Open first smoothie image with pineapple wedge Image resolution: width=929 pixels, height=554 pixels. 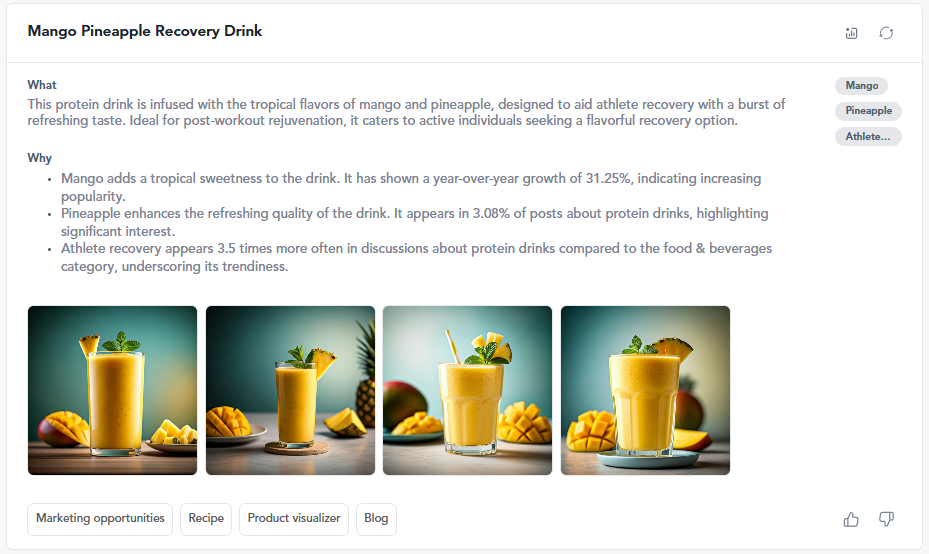[x=113, y=390]
